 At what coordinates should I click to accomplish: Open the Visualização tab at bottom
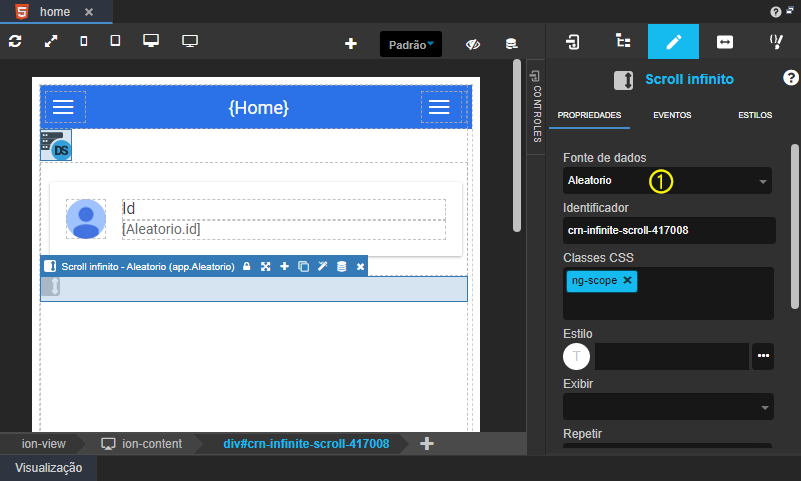tap(49, 468)
